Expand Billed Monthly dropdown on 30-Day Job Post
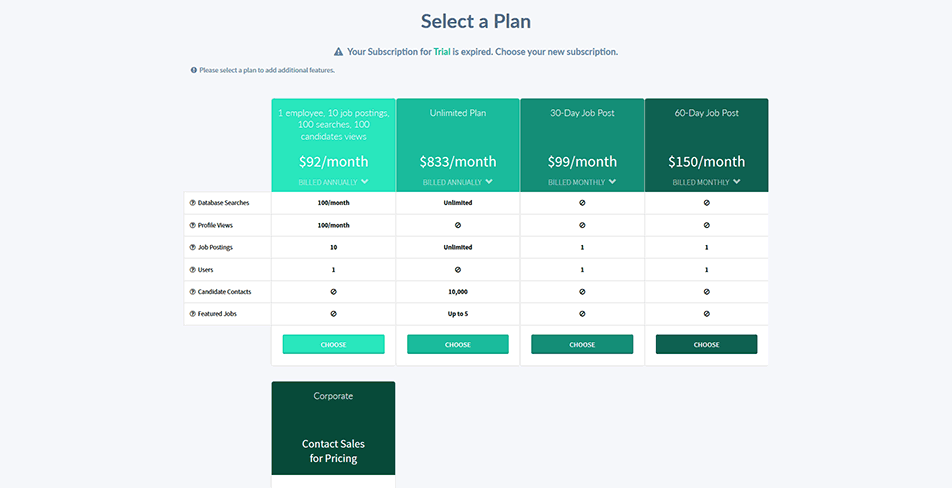 click(582, 182)
